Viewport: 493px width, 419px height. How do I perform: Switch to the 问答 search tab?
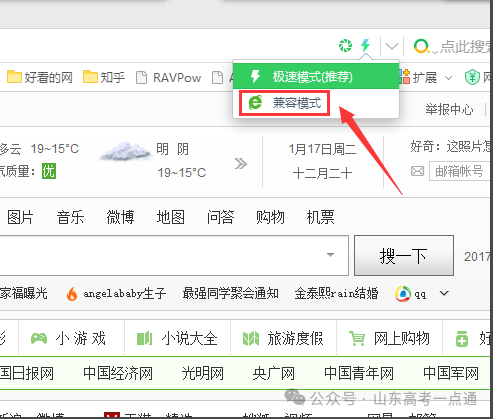coord(220,217)
